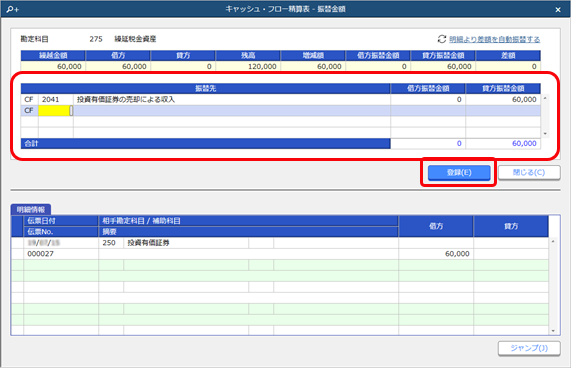This screenshot has width=571, height=368.
Task: Click the 貸方 header in detail table
Action: coord(511,226)
